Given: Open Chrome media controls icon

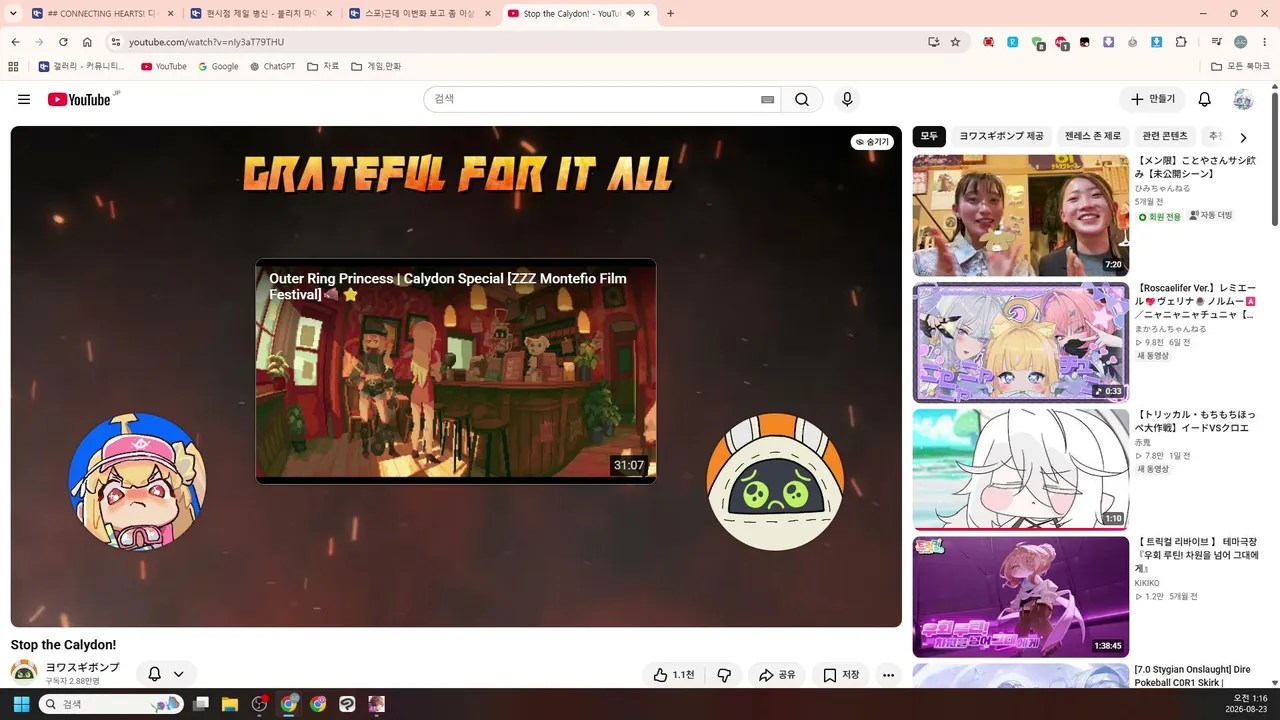Looking at the screenshot, I should point(1216,42).
